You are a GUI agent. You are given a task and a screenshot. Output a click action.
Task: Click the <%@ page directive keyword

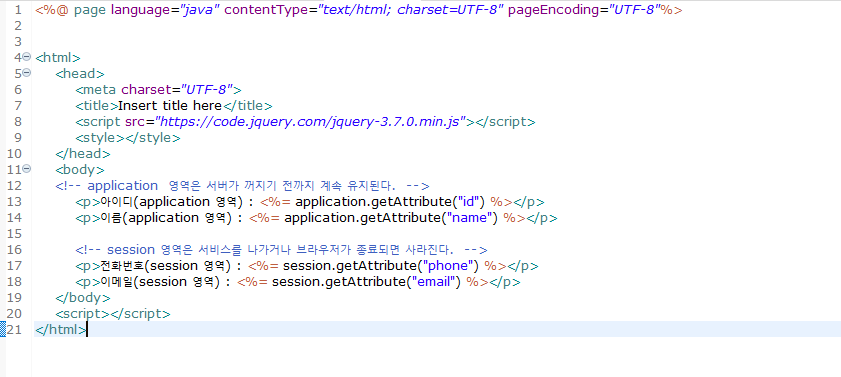70,10
